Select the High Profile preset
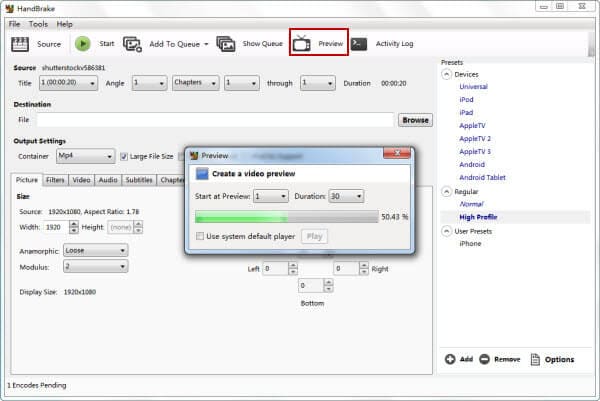Image resolution: width=600 pixels, height=401 pixels. coord(478,217)
